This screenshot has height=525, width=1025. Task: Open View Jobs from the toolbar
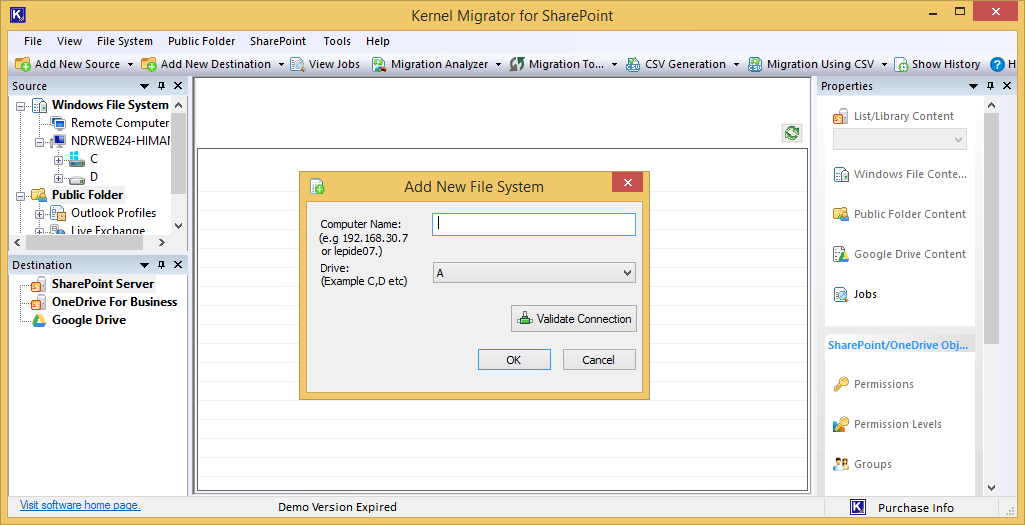click(326, 64)
